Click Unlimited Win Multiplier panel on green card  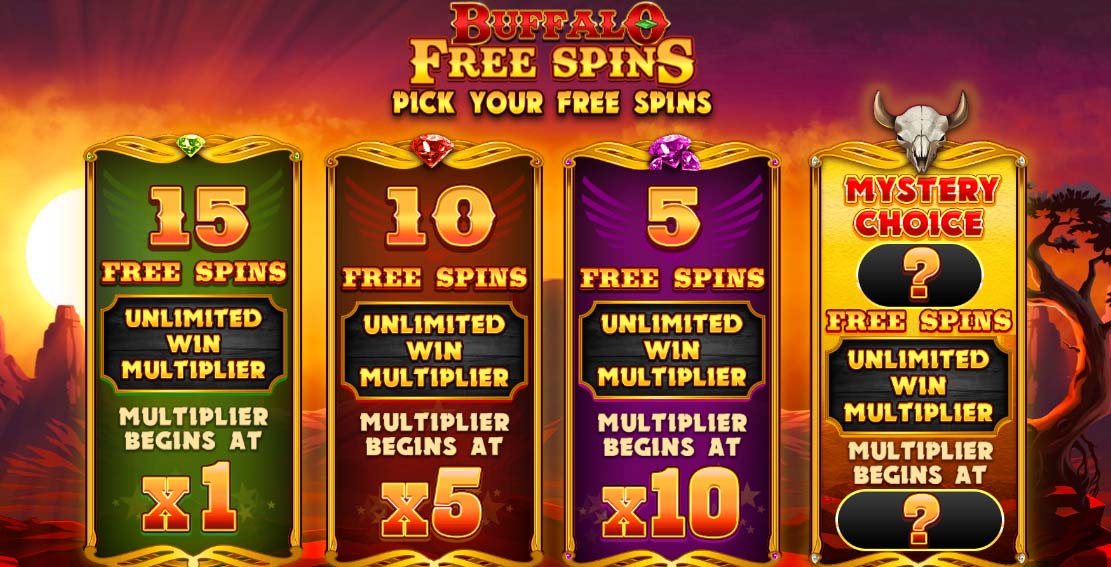193,344
